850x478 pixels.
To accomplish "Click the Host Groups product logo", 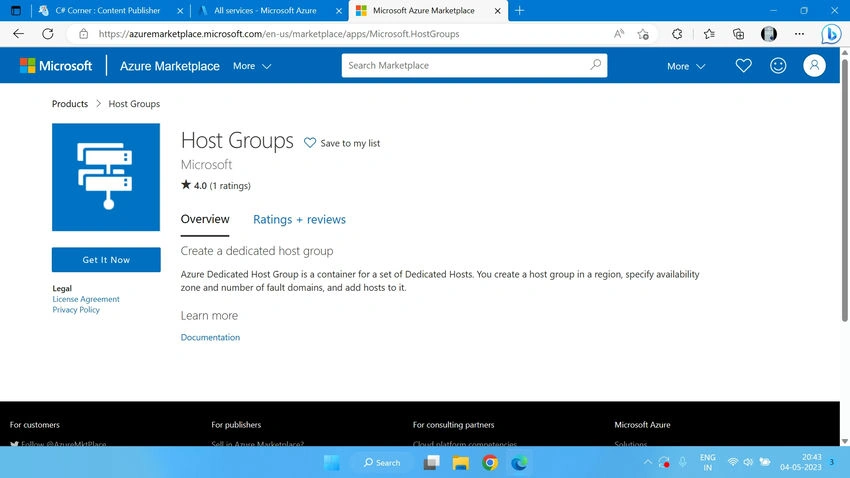I will pyautogui.click(x=106, y=177).
